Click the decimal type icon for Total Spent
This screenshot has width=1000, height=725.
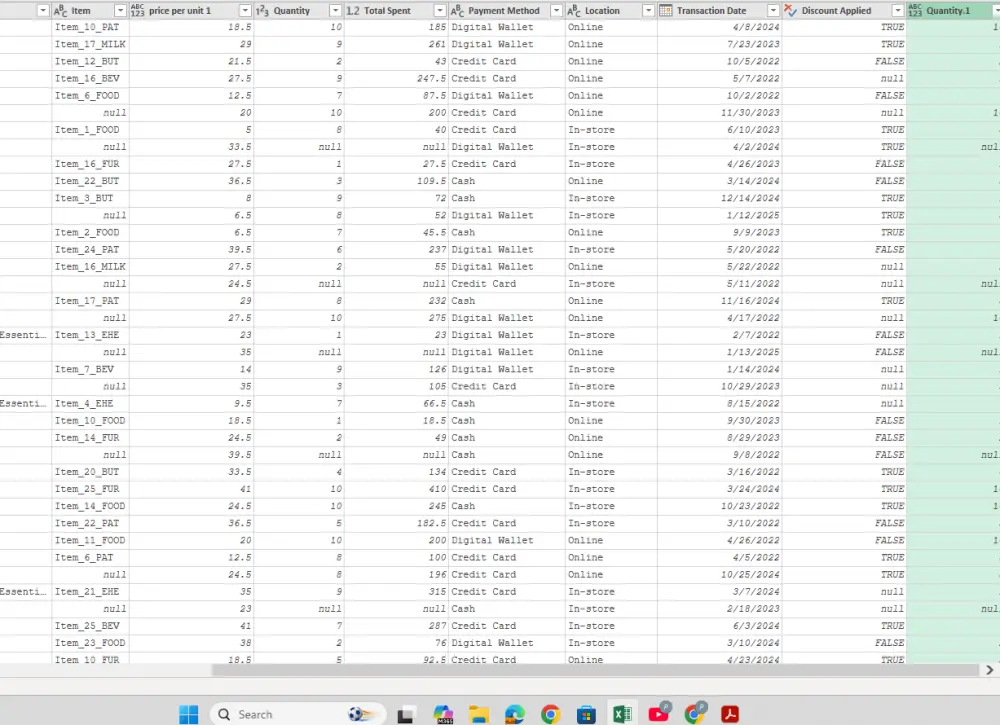pos(353,10)
